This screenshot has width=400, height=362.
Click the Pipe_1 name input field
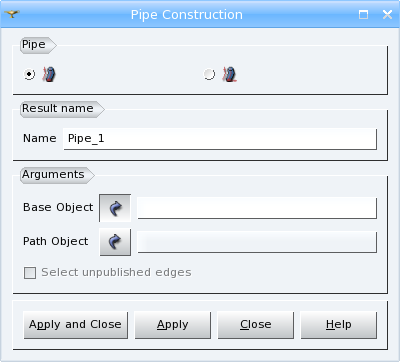coord(220,139)
